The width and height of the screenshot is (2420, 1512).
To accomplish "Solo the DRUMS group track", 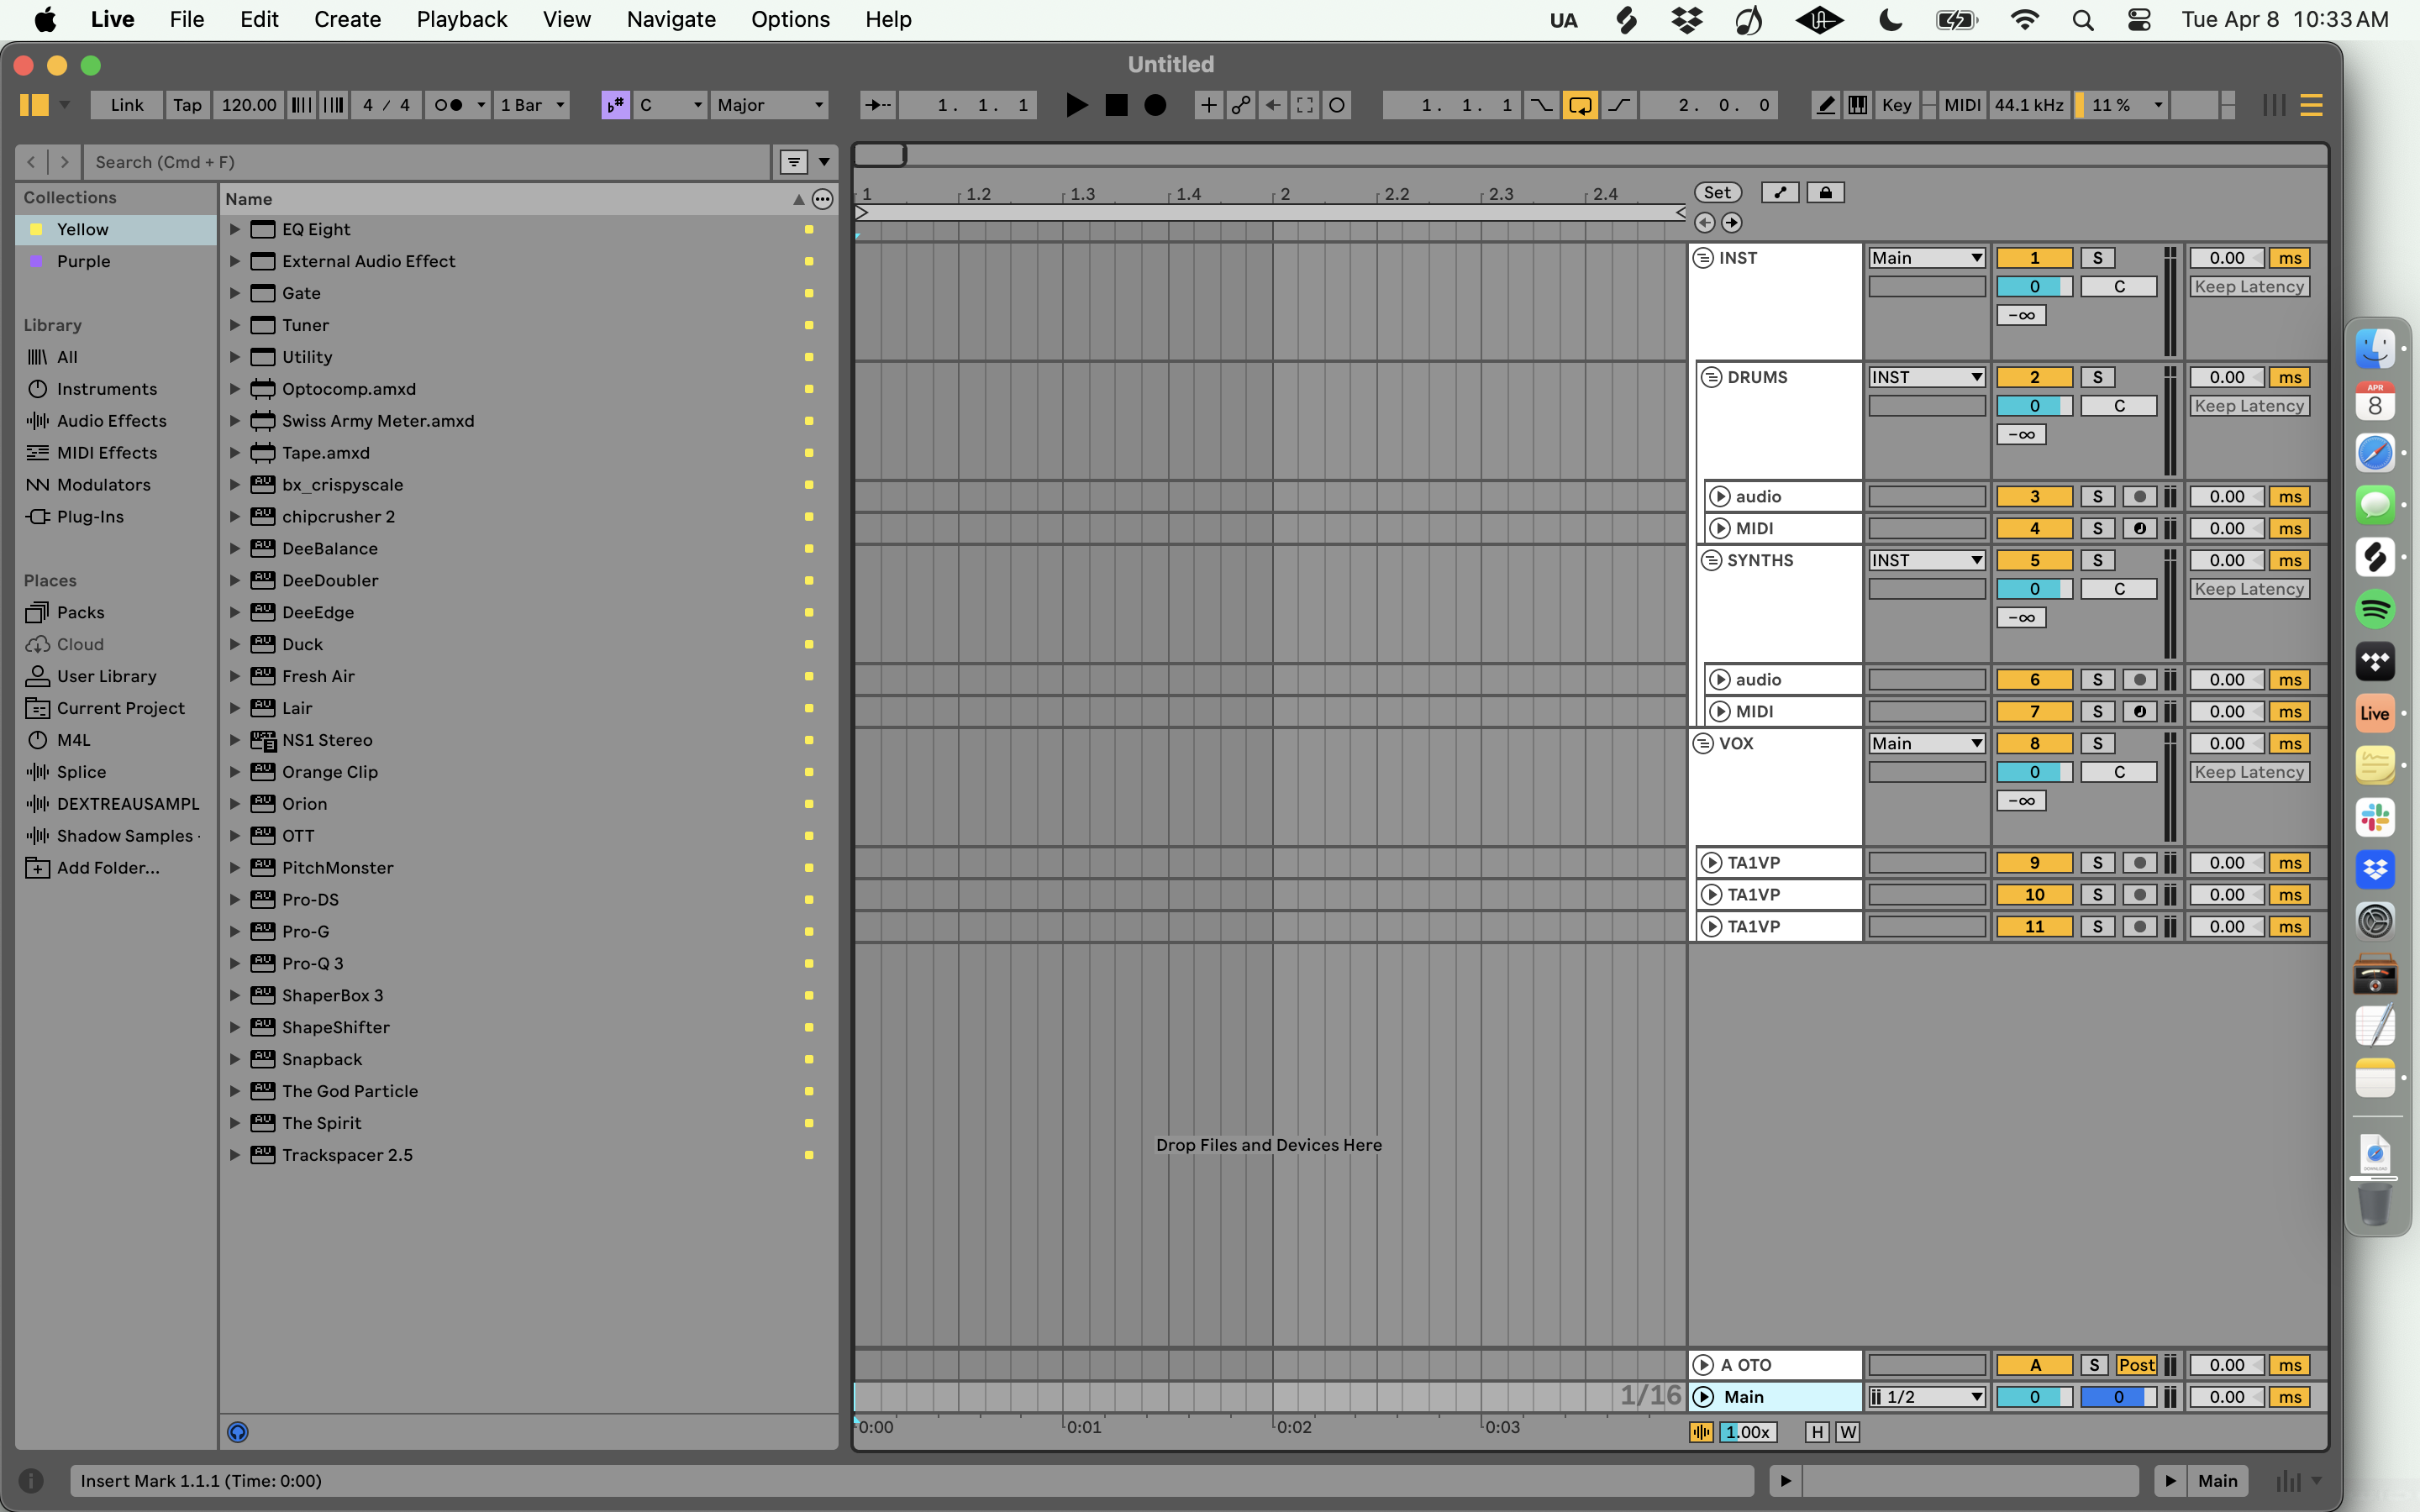I will pos(2097,377).
